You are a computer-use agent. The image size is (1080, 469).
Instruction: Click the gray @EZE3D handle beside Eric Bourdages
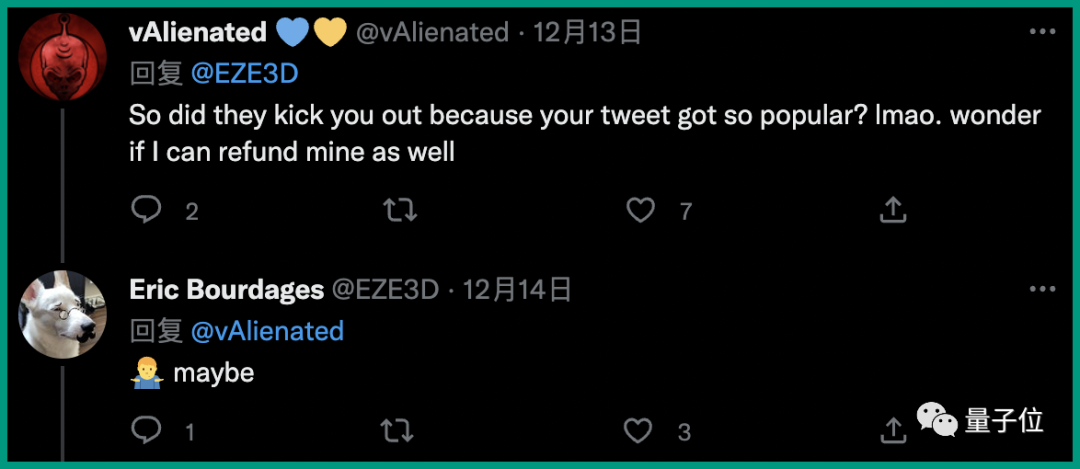tap(385, 290)
